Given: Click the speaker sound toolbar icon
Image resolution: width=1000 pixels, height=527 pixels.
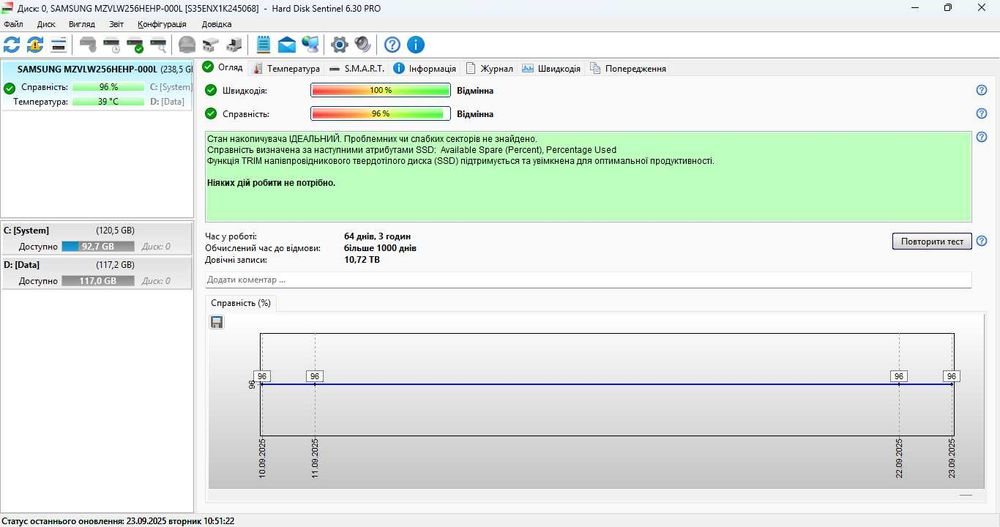Looking at the screenshot, I should [363, 45].
